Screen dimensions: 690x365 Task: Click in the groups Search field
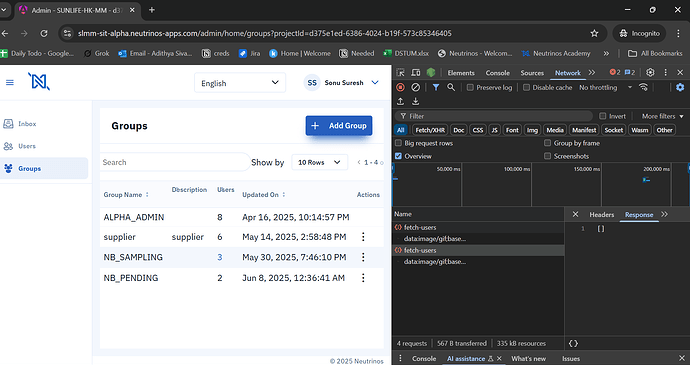175,162
